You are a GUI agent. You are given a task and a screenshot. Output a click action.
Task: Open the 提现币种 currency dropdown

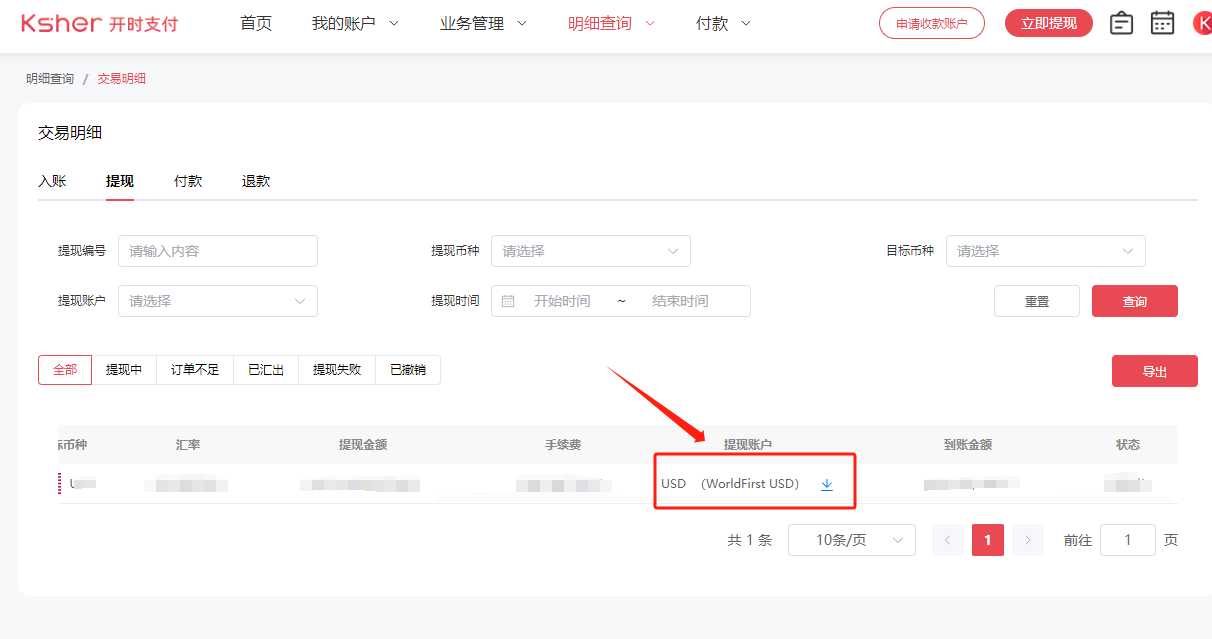click(x=590, y=251)
